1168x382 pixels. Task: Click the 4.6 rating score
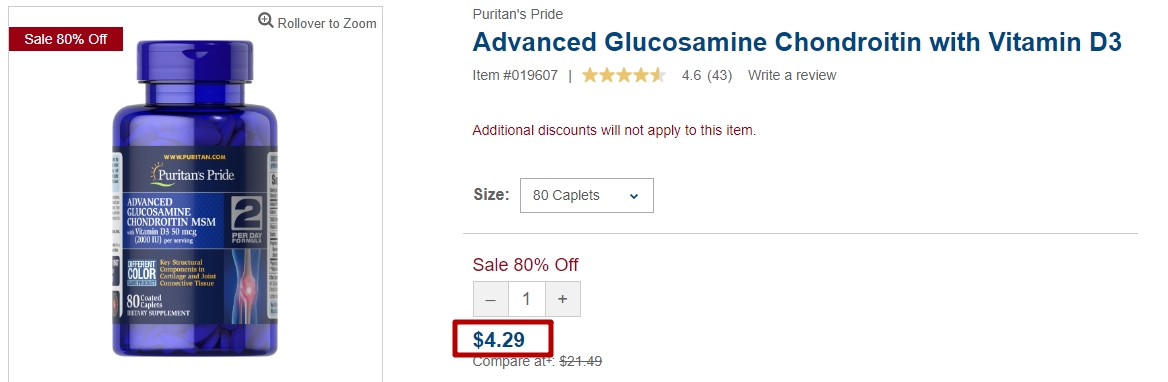[691, 75]
